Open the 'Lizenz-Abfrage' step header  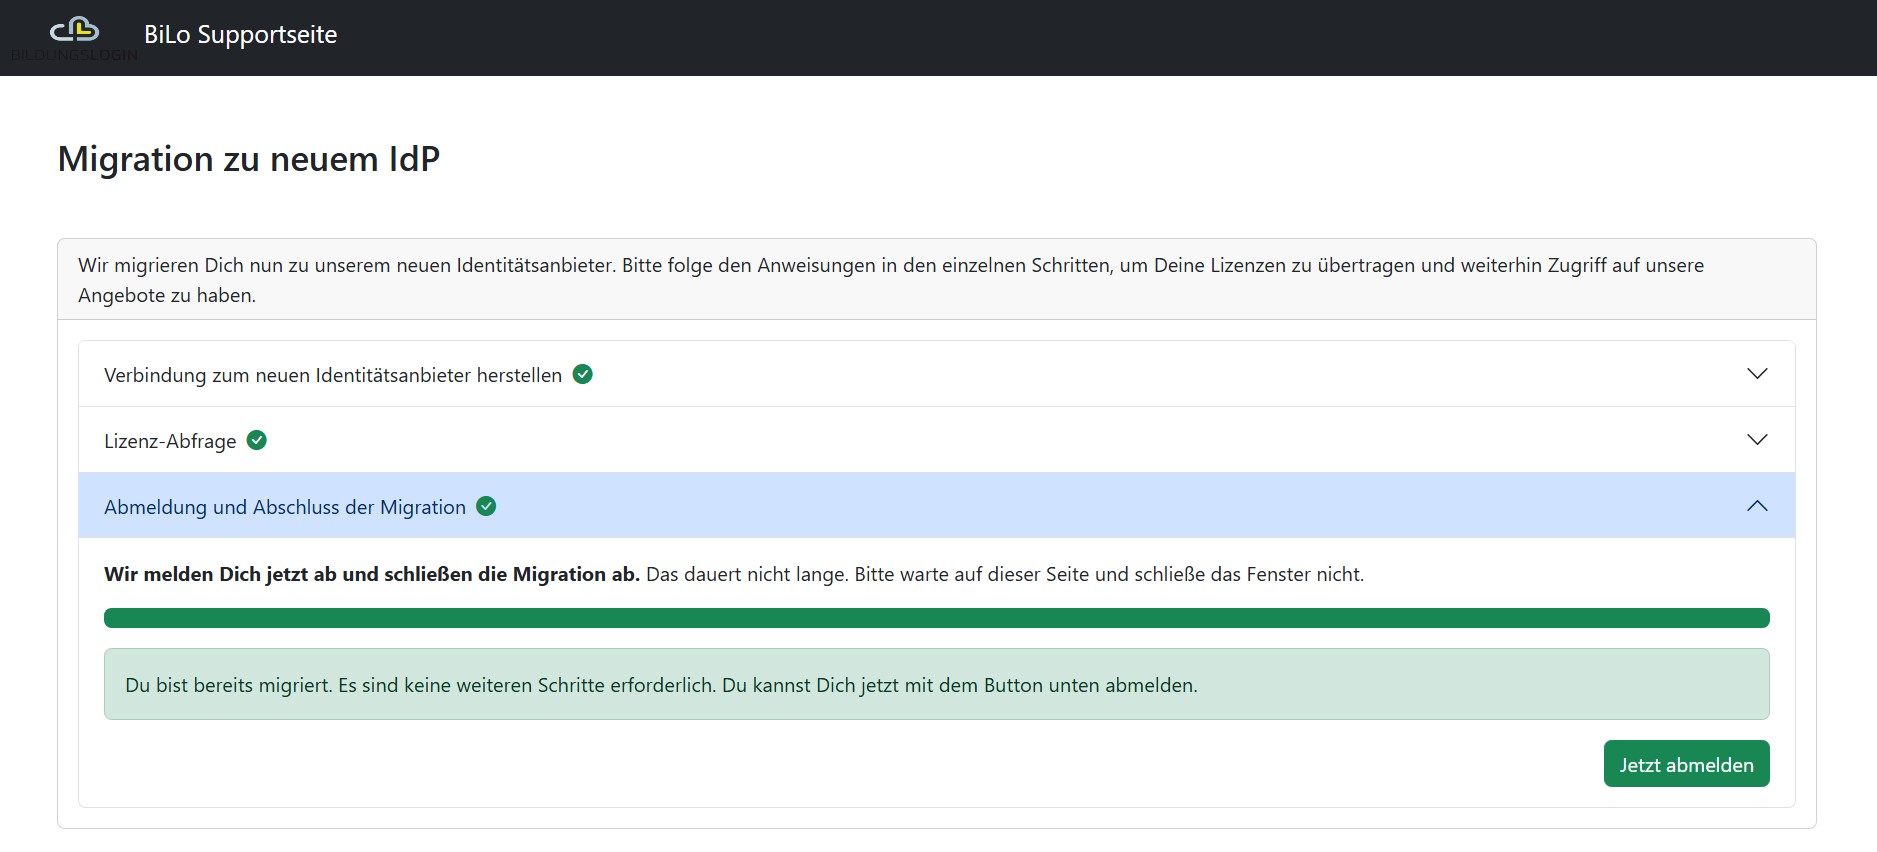(x=937, y=440)
